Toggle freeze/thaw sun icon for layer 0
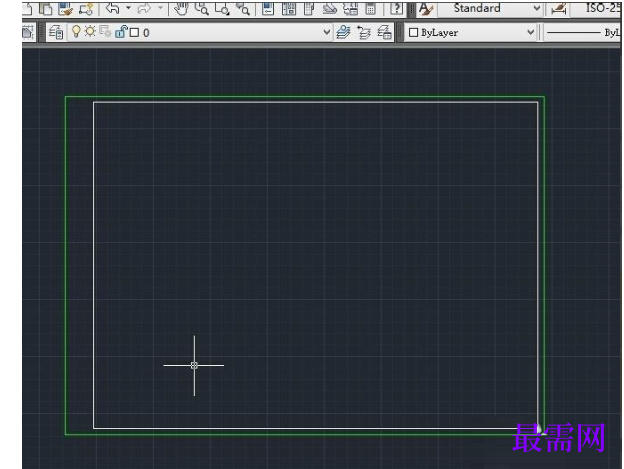Viewport: 624px width, 469px height. [x=90, y=31]
